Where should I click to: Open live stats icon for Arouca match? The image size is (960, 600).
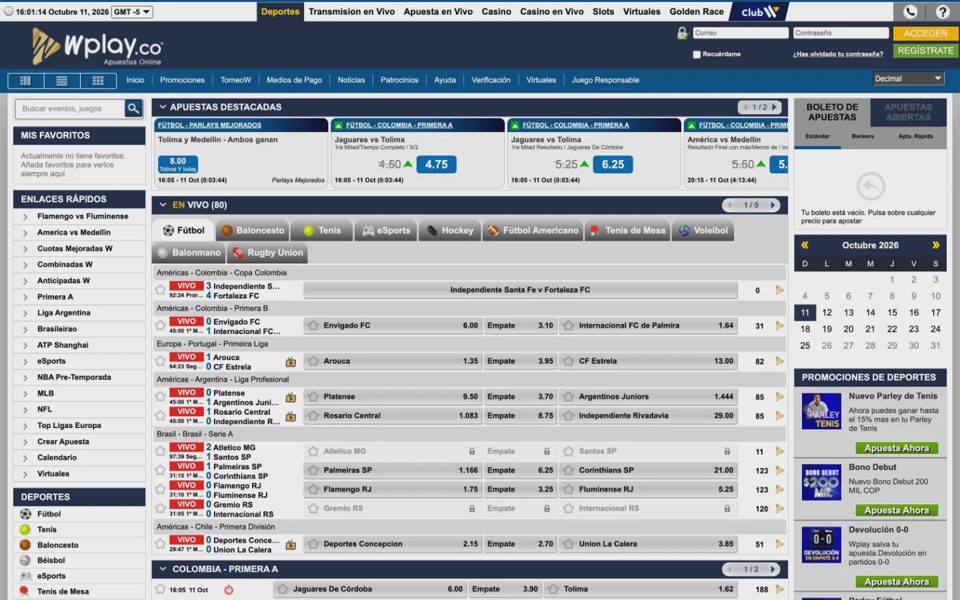291,362
